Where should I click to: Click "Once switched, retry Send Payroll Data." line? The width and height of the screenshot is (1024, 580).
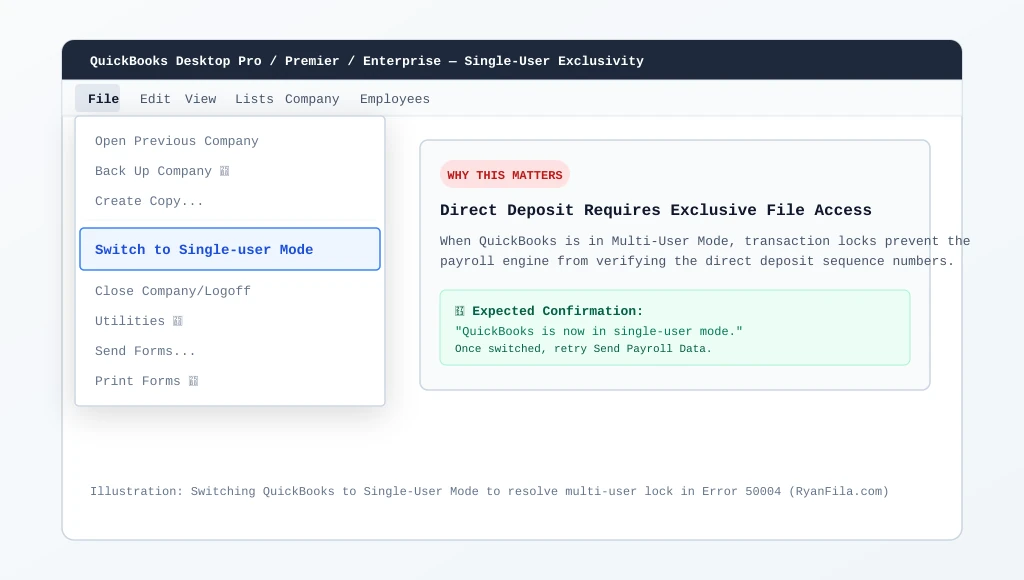pos(583,349)
